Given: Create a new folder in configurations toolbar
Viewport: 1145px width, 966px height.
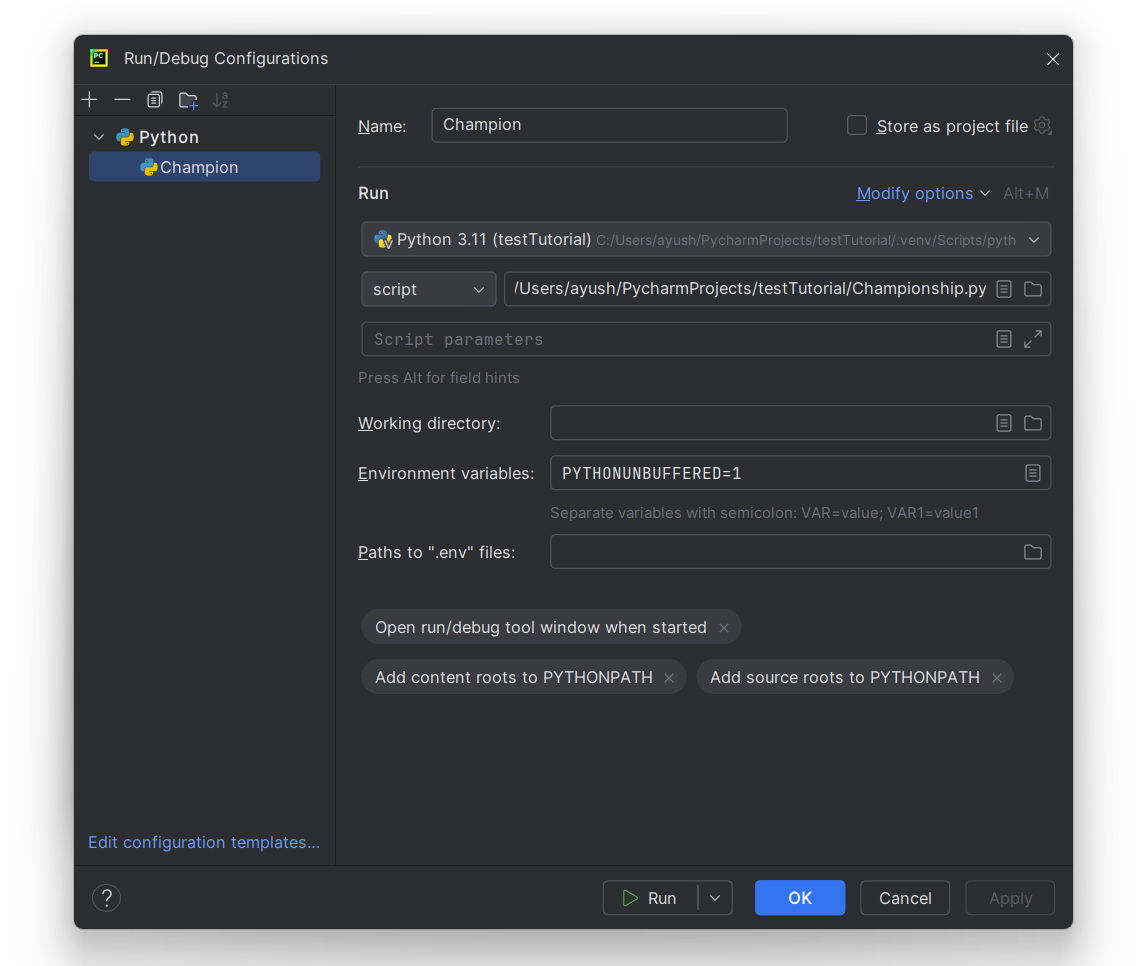Looking at the screenshot, I should [x=188, y=100].
